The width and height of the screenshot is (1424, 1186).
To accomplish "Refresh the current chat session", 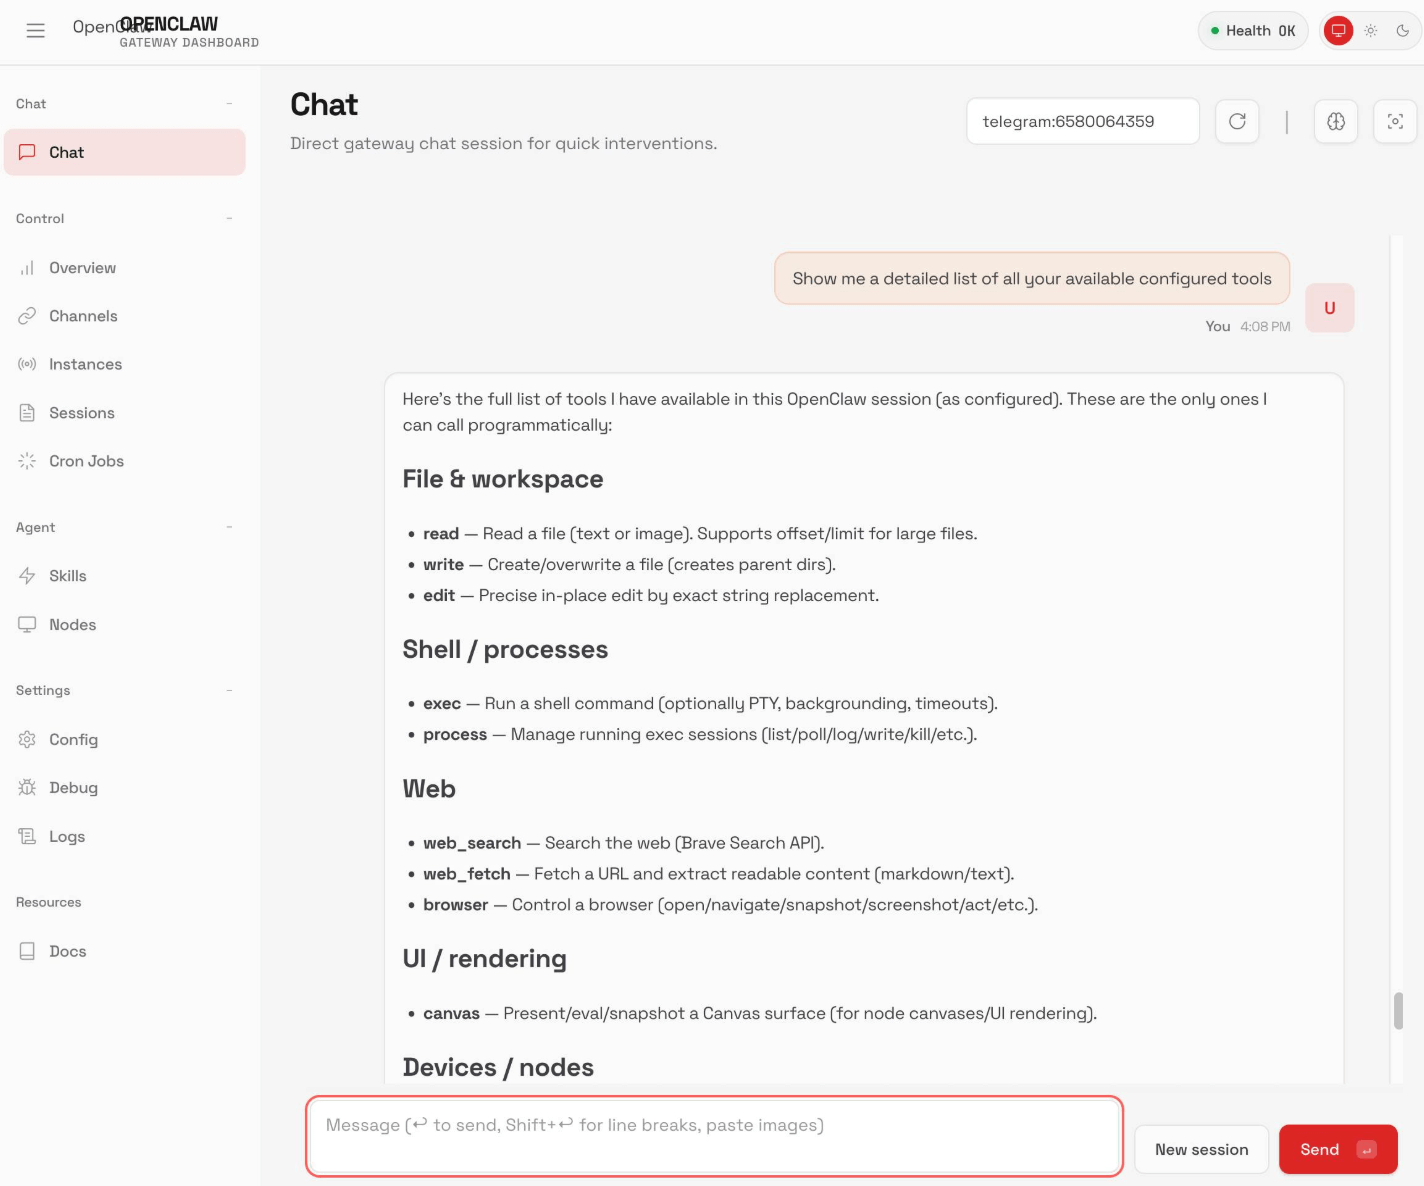I will point(1237,121).
